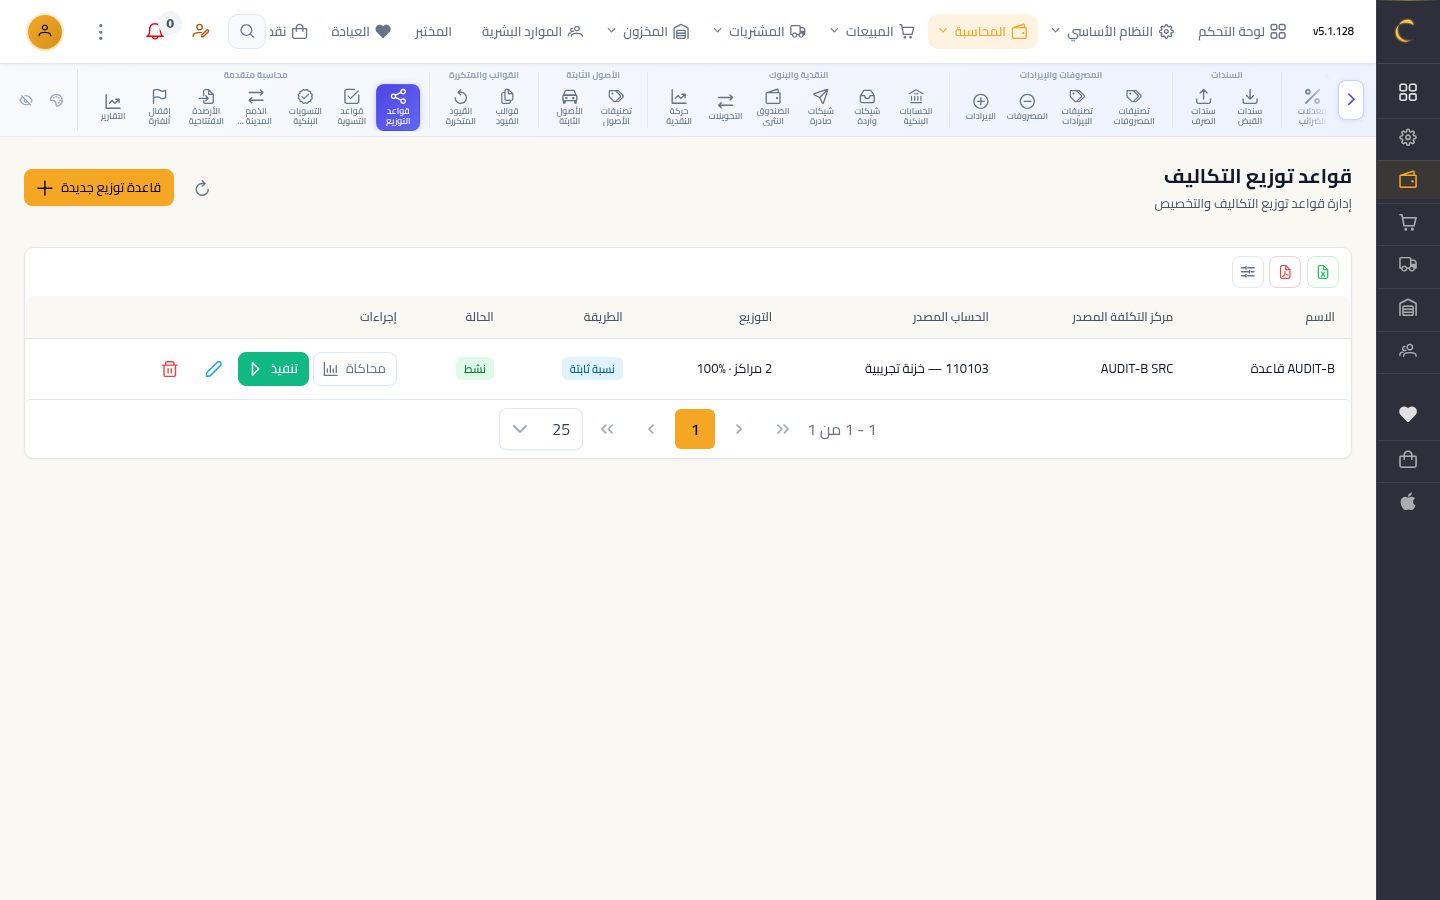The image size is (1440, 900).
Task: Expand the النظام الأساسي menu
Action: click(1112, 32)
